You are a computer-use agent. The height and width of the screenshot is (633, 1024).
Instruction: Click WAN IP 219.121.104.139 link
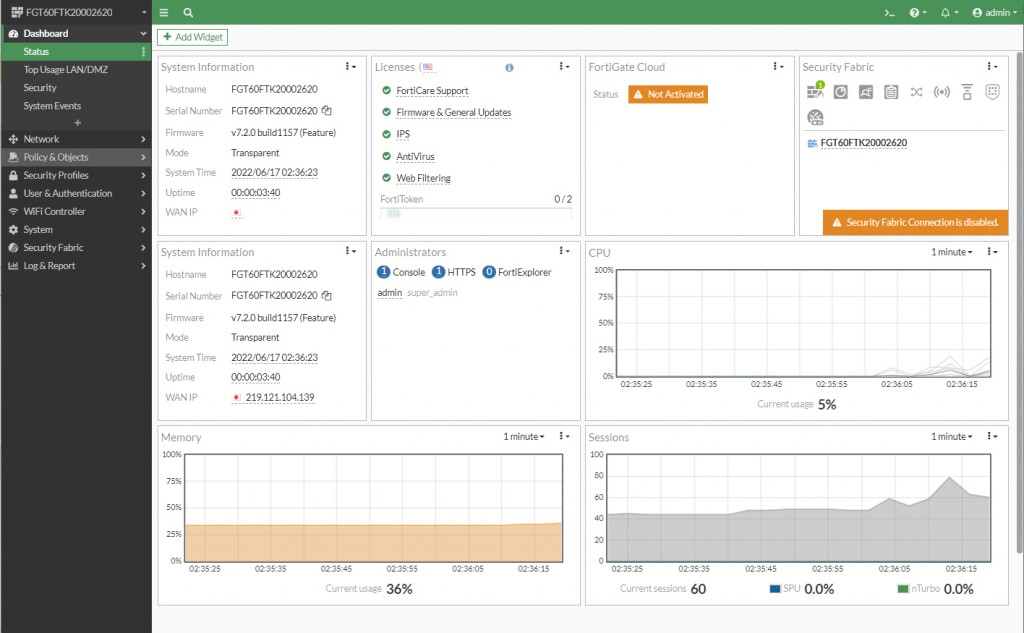(280, 397)
